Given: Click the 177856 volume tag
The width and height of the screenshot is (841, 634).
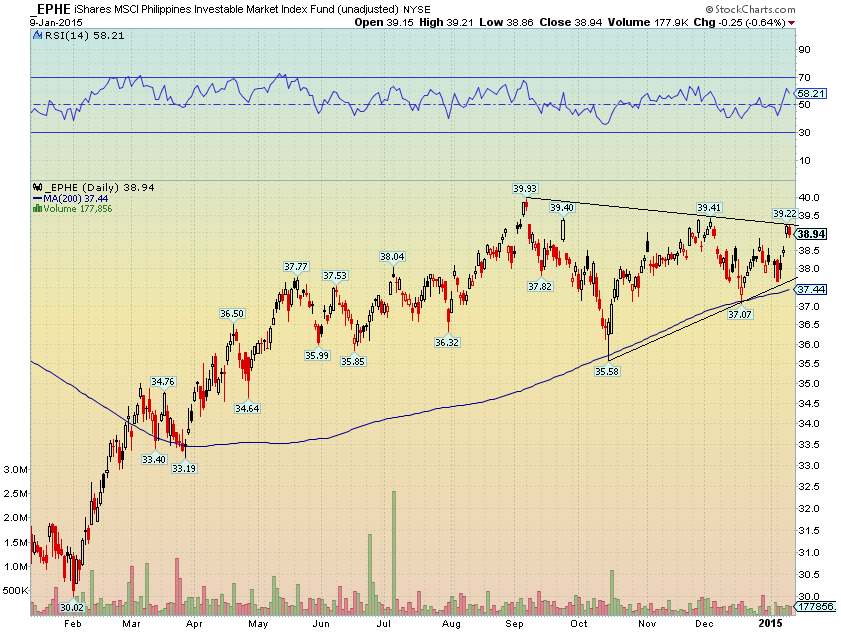Looking at the screenshot, I should coord(815,606).
